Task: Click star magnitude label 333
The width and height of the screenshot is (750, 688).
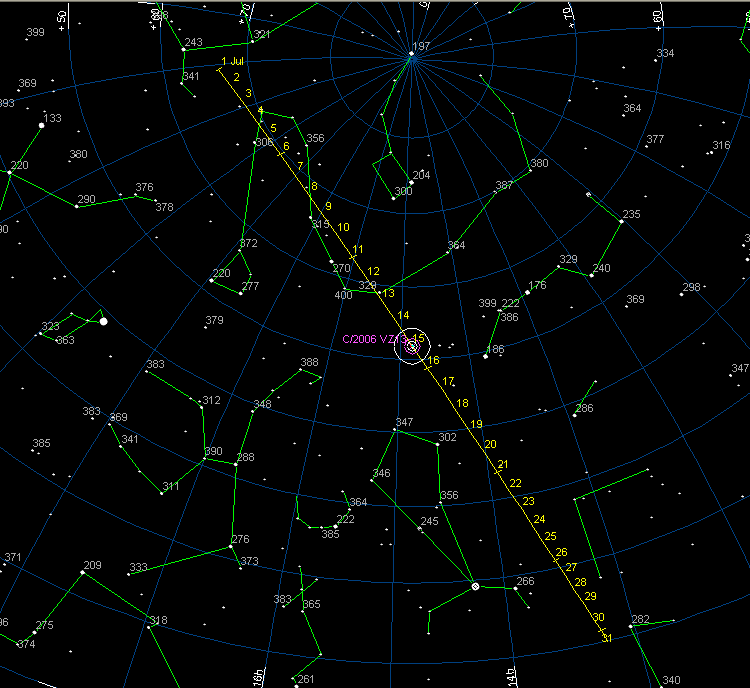Action: pyautogui.click(x=138, y=567)
